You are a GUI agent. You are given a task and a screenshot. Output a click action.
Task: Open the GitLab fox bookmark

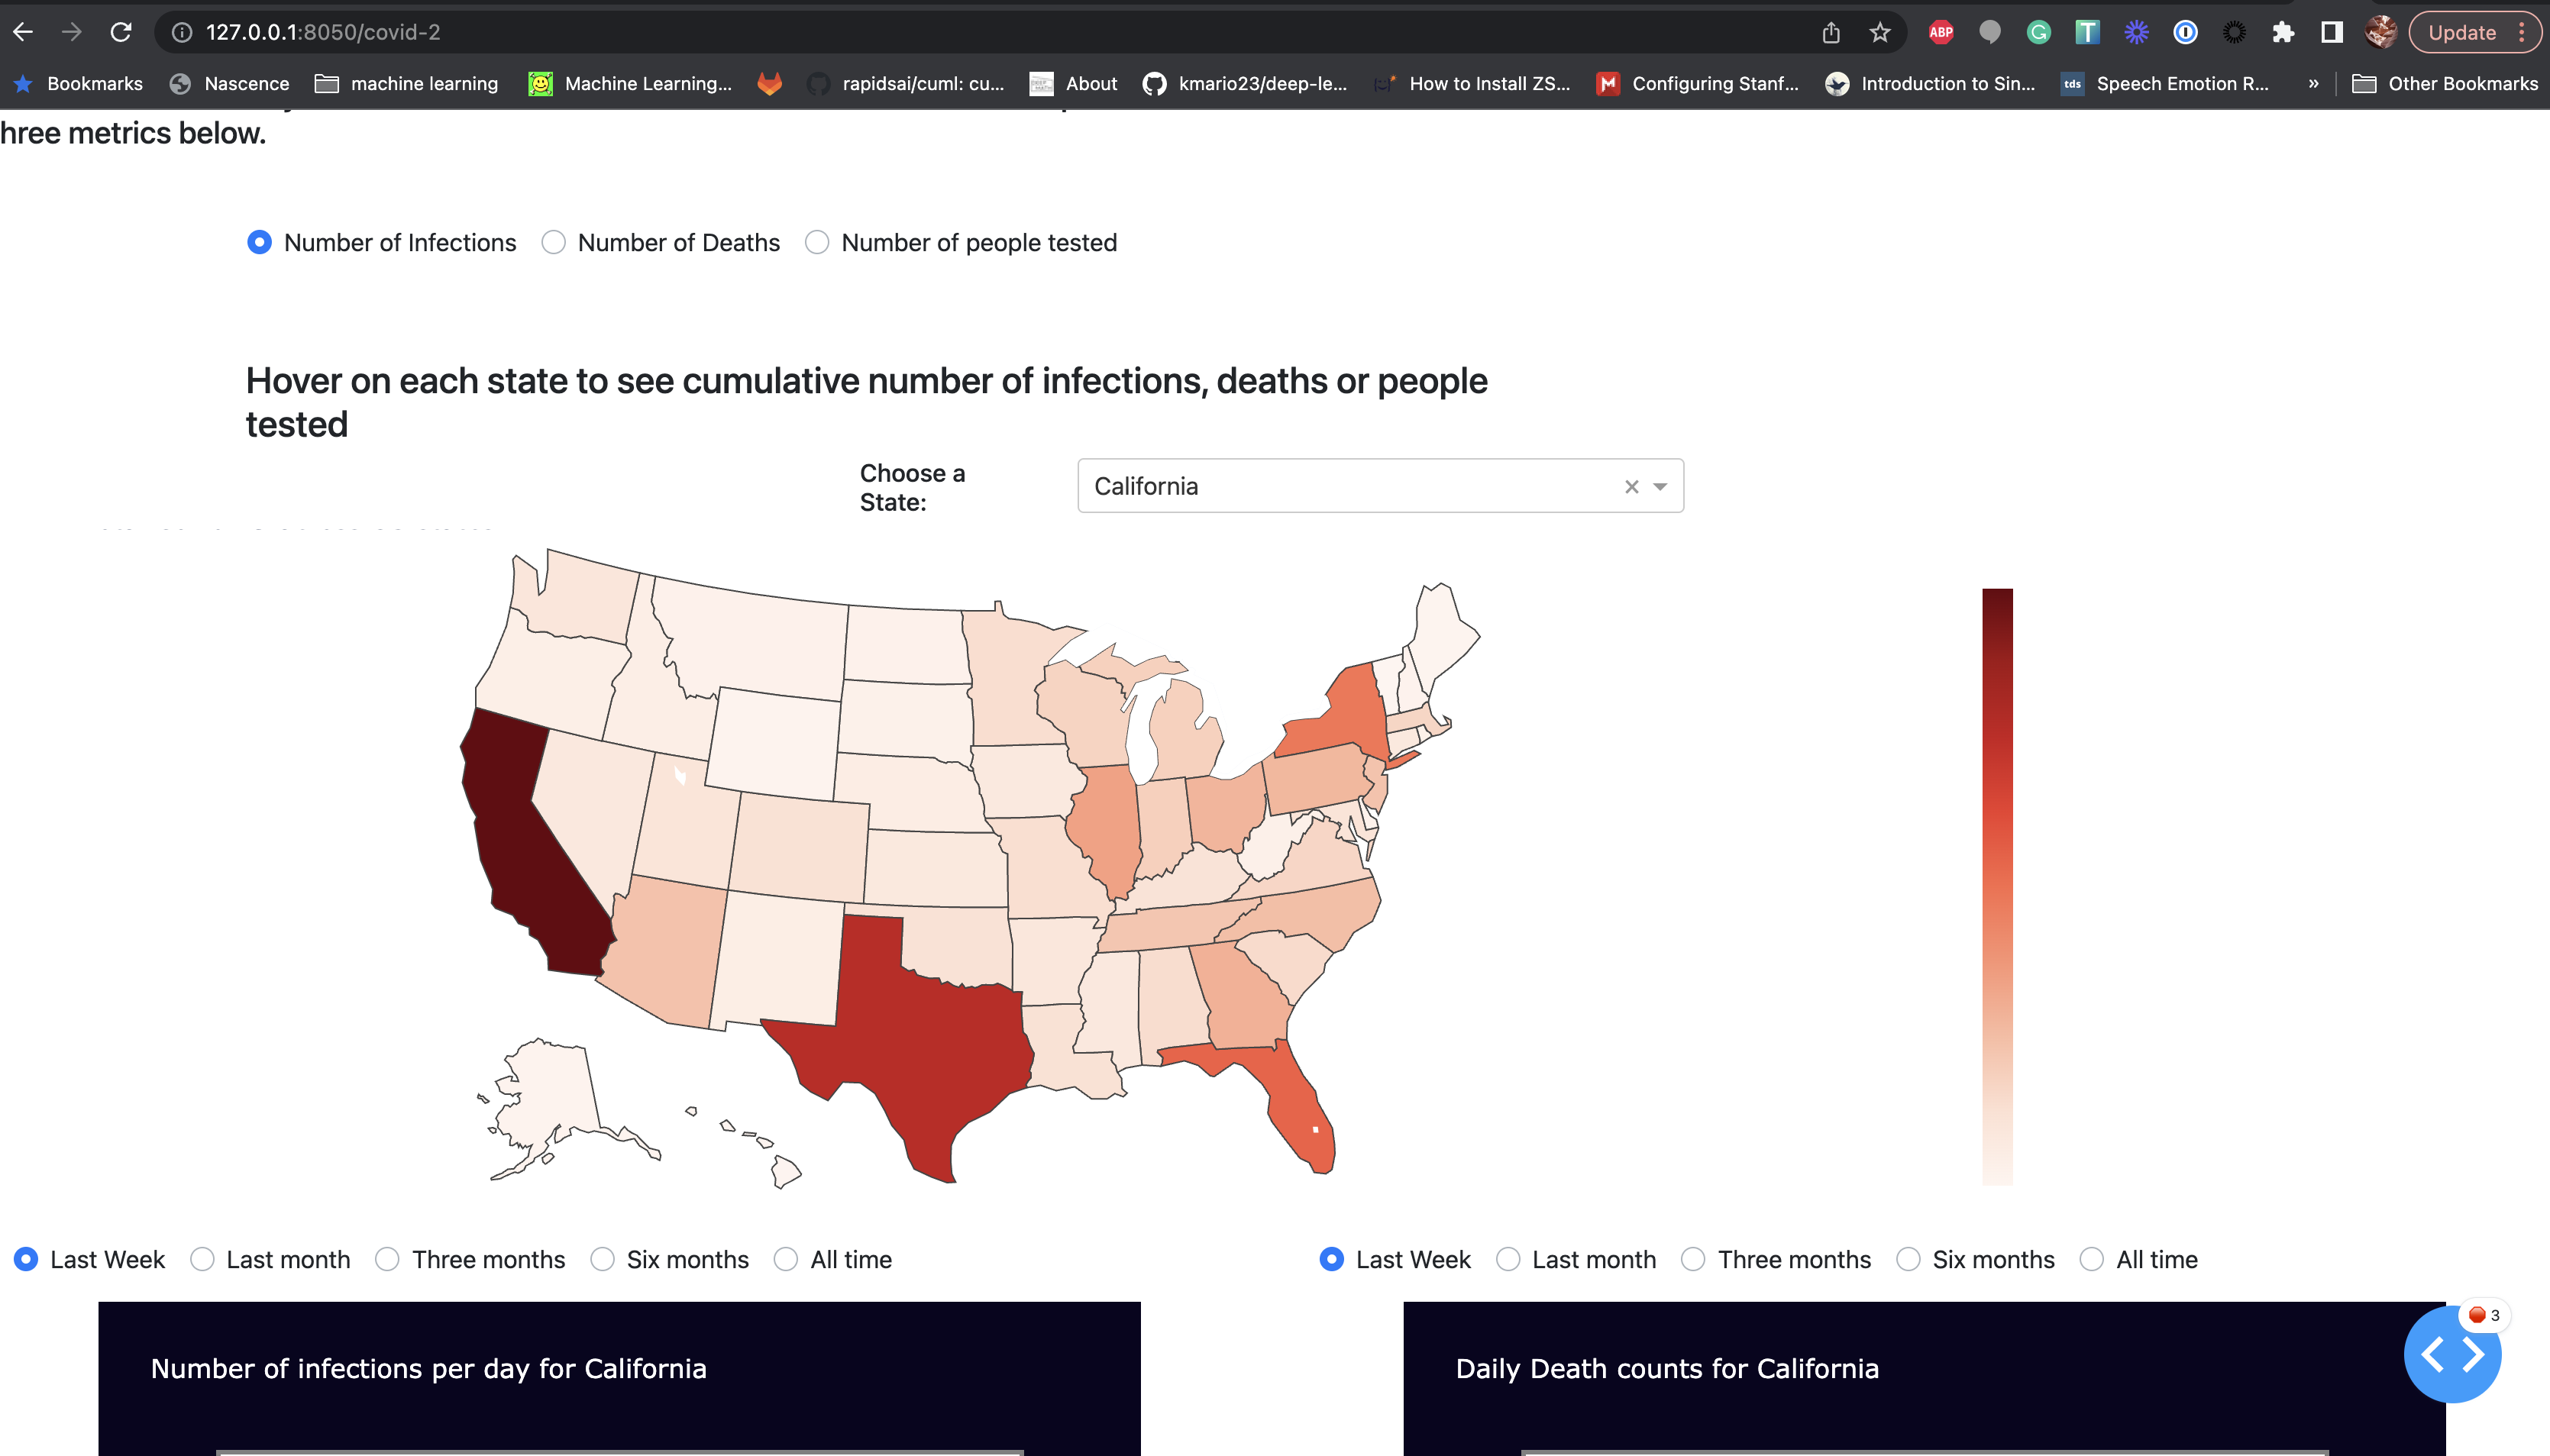point(769,84)
